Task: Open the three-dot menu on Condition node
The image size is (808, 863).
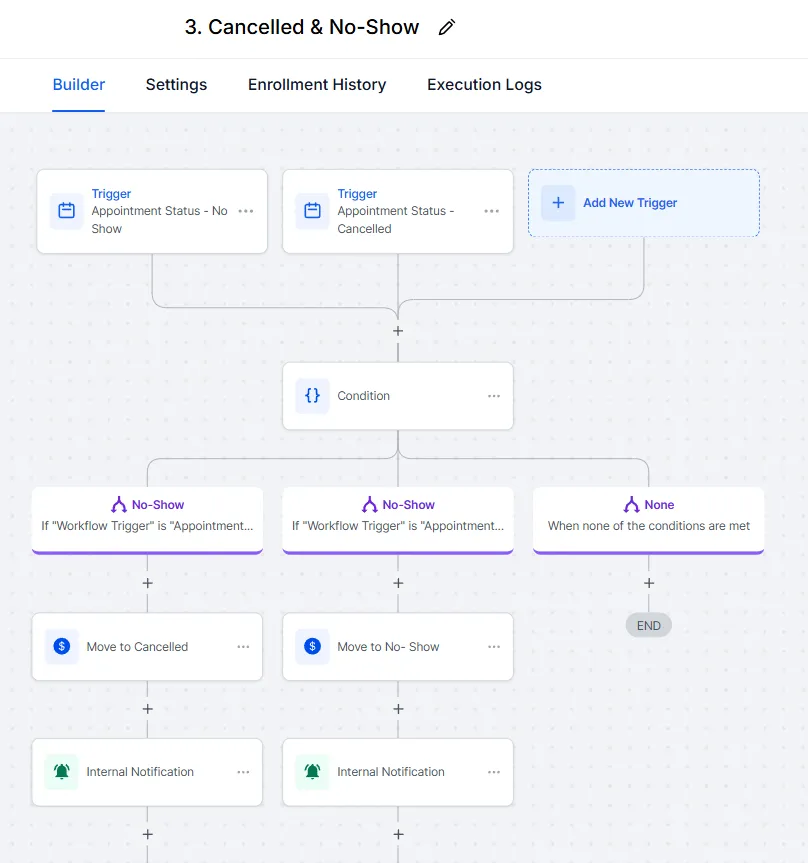Action: (494, 396)
